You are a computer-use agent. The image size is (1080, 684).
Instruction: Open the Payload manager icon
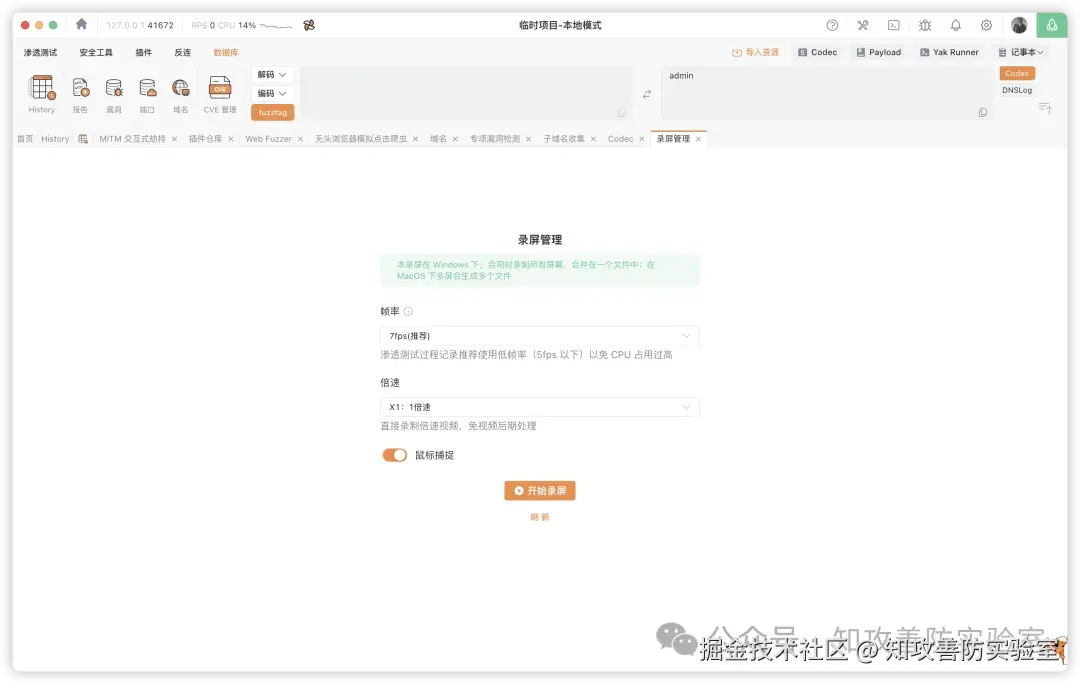point(879,51)
